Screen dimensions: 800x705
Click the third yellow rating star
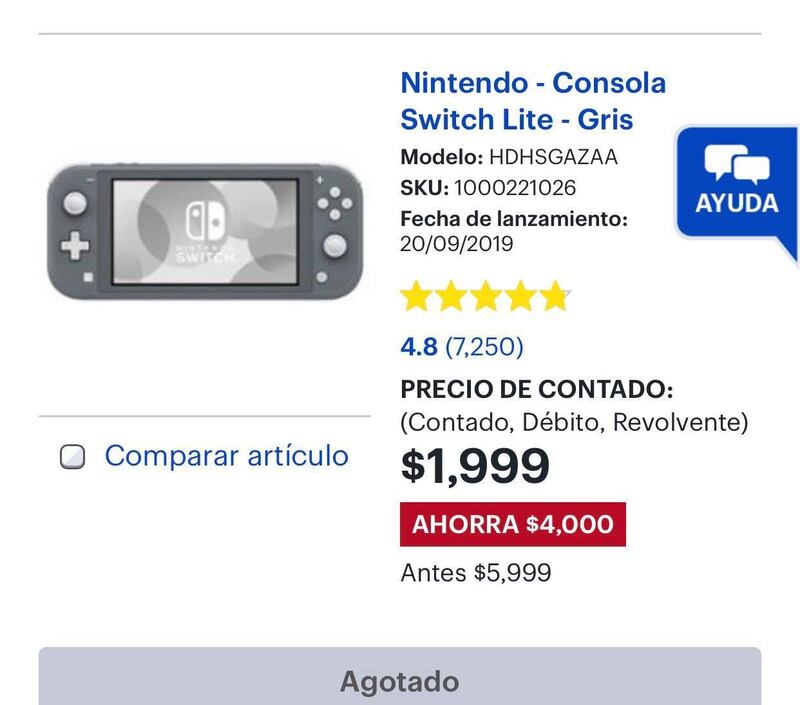tap(486, 296)
